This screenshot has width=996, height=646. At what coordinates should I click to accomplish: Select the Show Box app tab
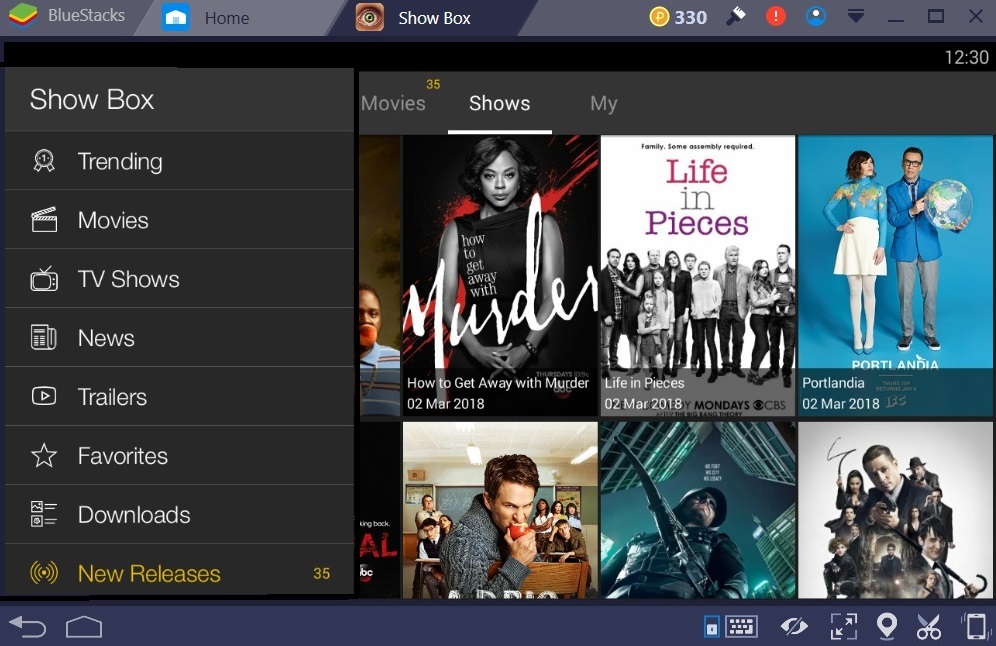point(434,18)
